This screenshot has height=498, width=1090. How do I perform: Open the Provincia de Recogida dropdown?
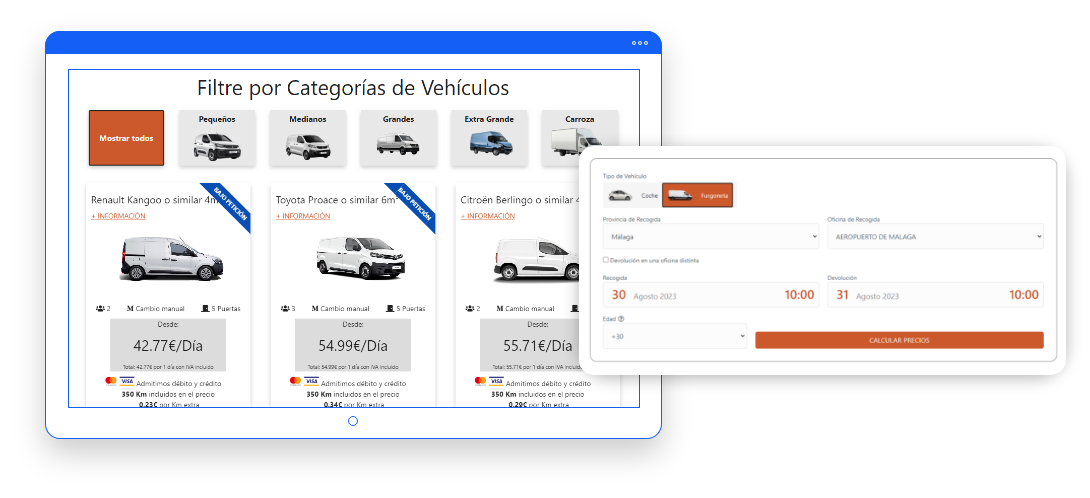710,237
